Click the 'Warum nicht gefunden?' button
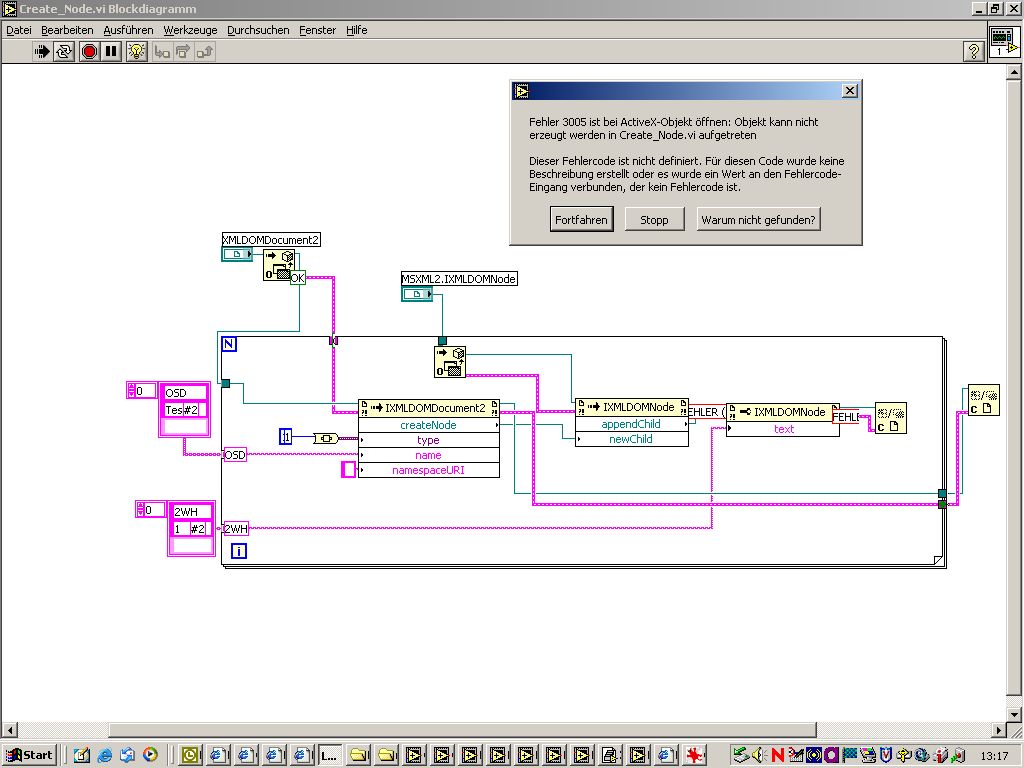 click(x=758, y=220)
